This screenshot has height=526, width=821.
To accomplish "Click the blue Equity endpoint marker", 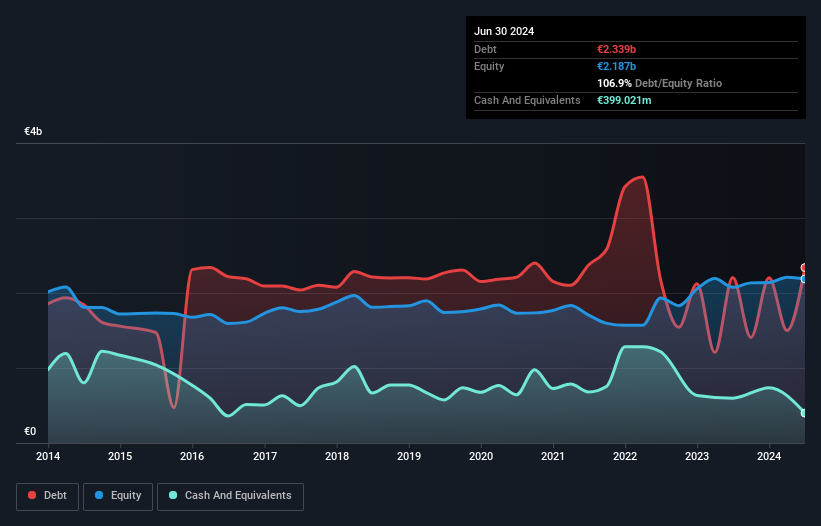I will coord(804,279).
